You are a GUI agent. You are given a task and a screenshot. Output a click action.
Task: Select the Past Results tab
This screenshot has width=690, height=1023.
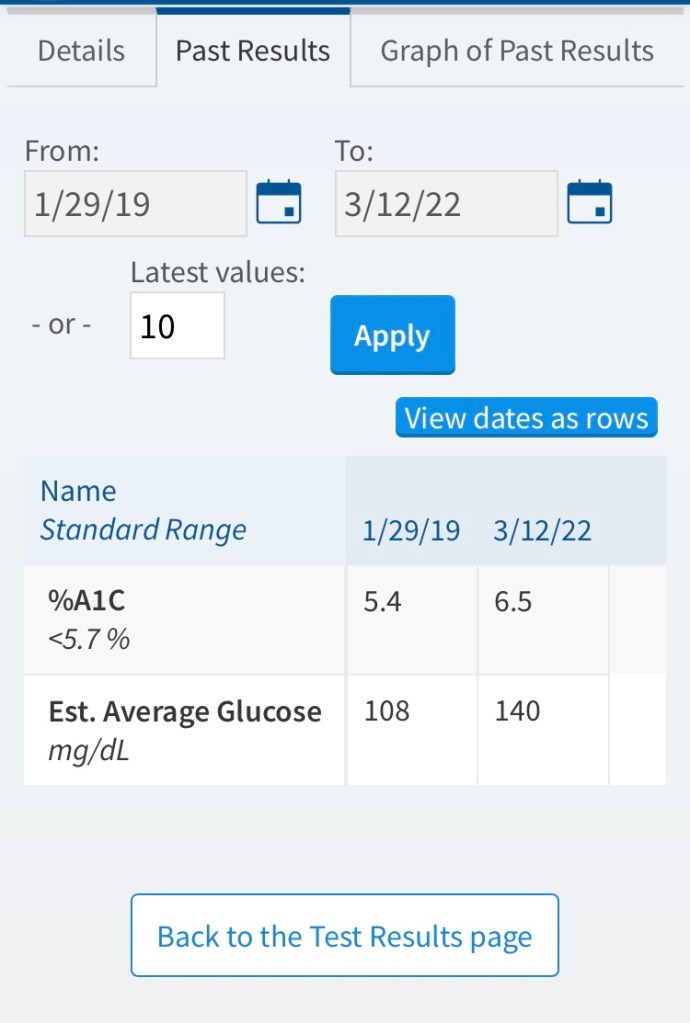coord(253,51)
